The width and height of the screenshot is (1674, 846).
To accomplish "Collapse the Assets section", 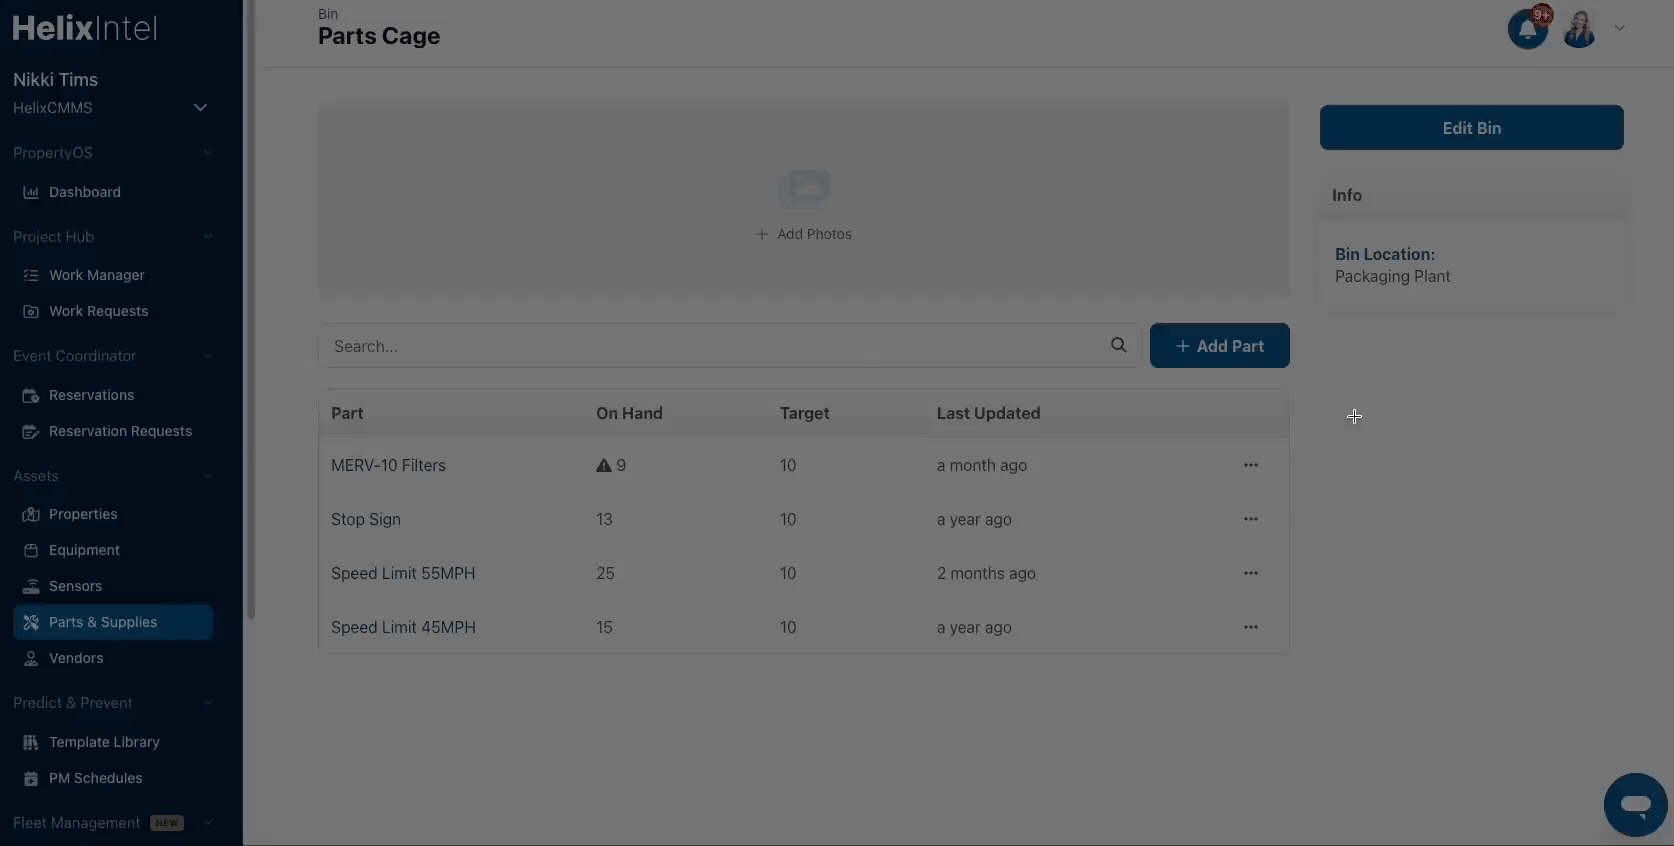I will pyautogui.click(x=208, y=476).
